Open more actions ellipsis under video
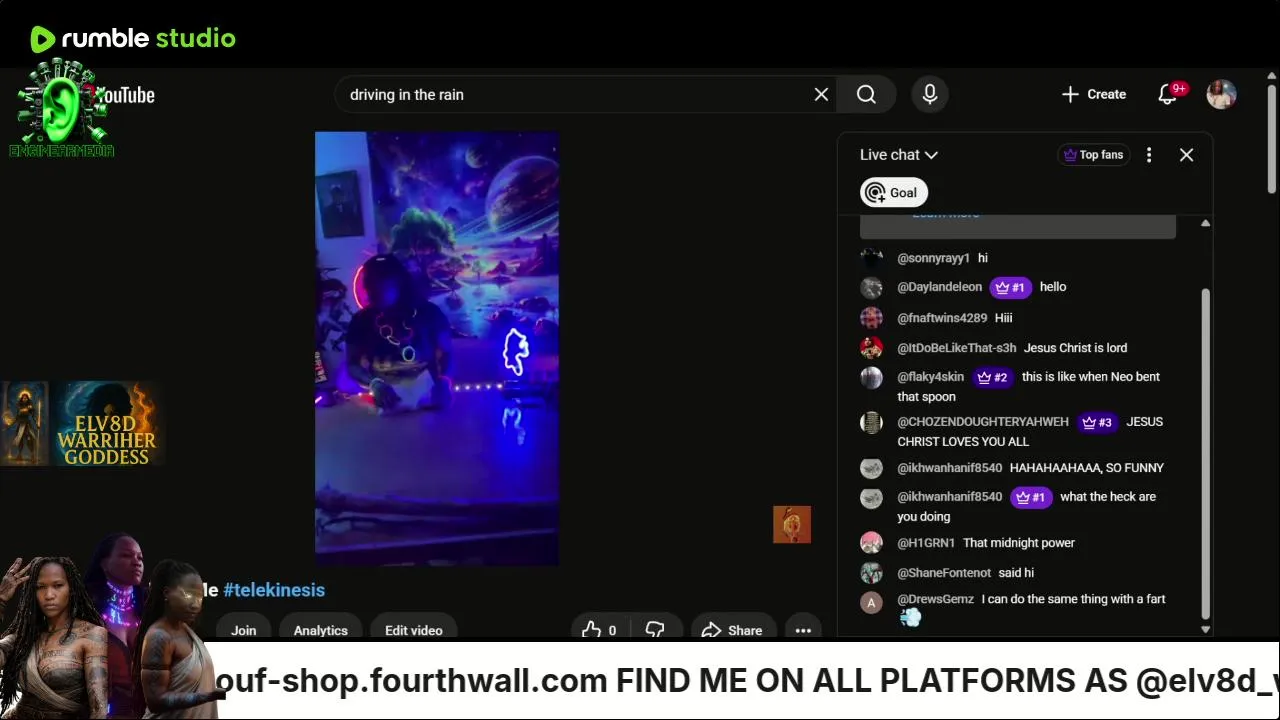1280x720 pixels. (x=803, y=630)
